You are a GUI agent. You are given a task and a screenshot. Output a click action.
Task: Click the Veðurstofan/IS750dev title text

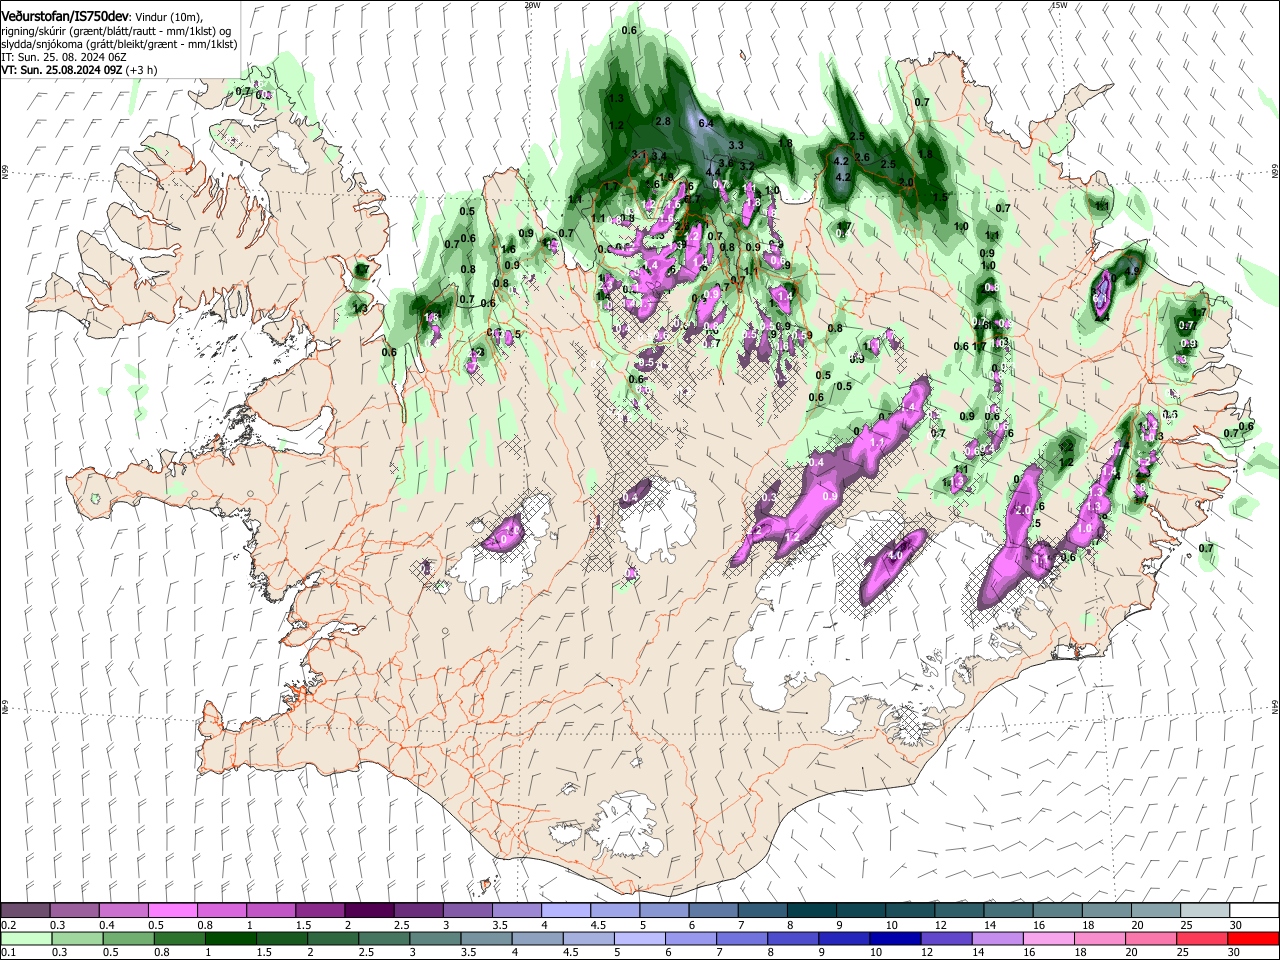65,15
